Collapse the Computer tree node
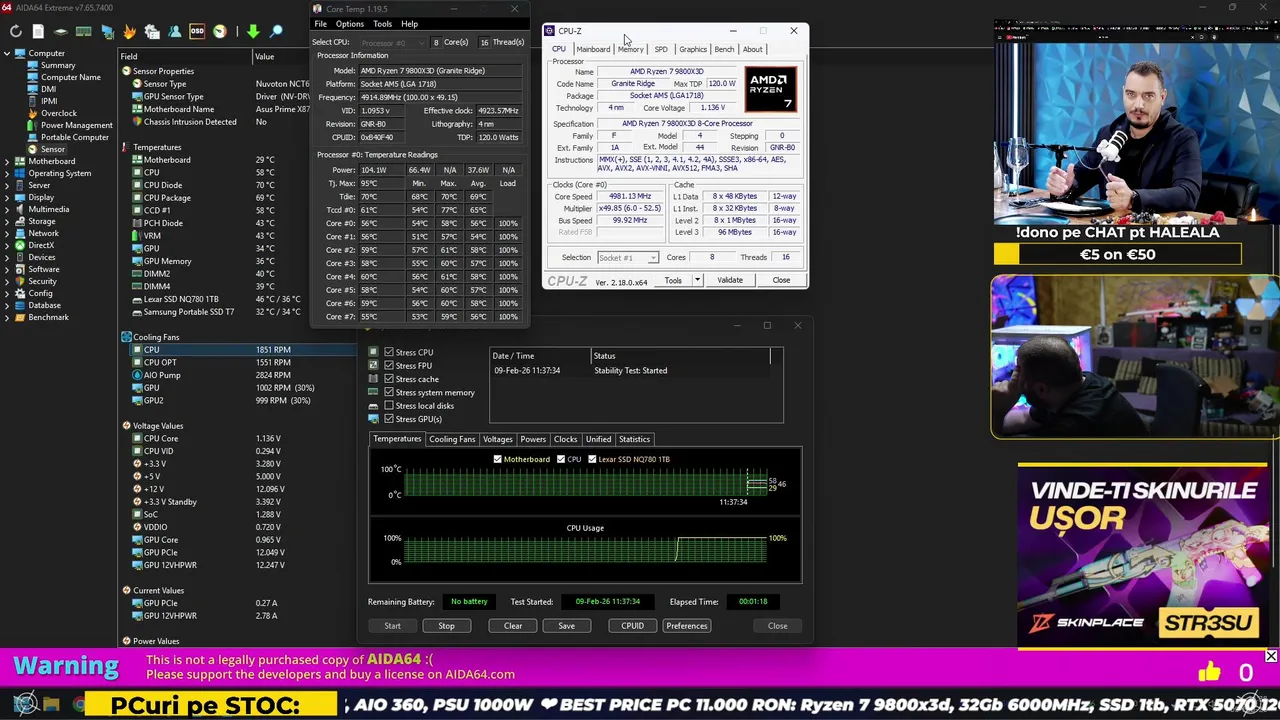Screen dimensions: 1280x720 (6, 53)
